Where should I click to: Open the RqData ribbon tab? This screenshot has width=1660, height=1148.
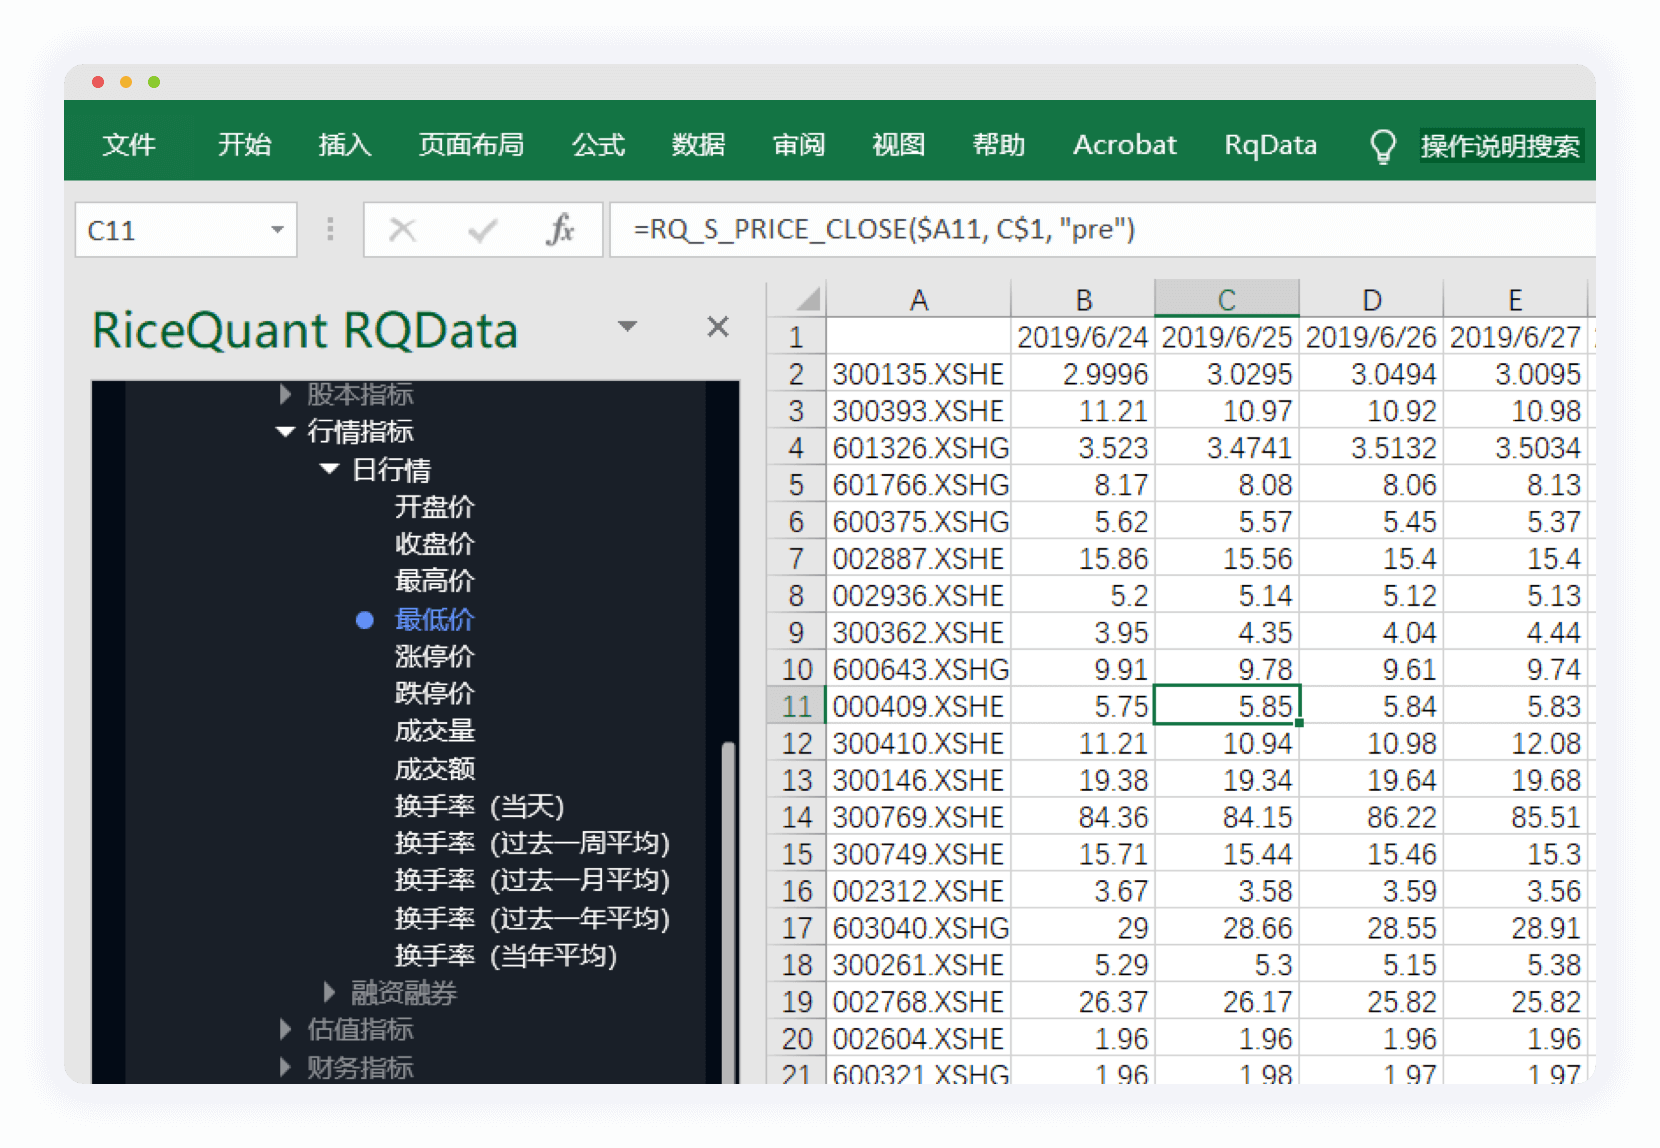(x=1270, y=145)
